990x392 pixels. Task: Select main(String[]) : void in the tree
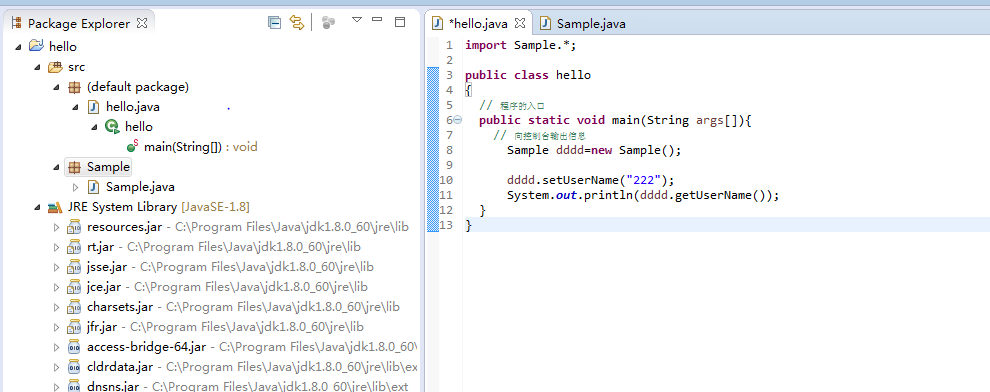201,147
